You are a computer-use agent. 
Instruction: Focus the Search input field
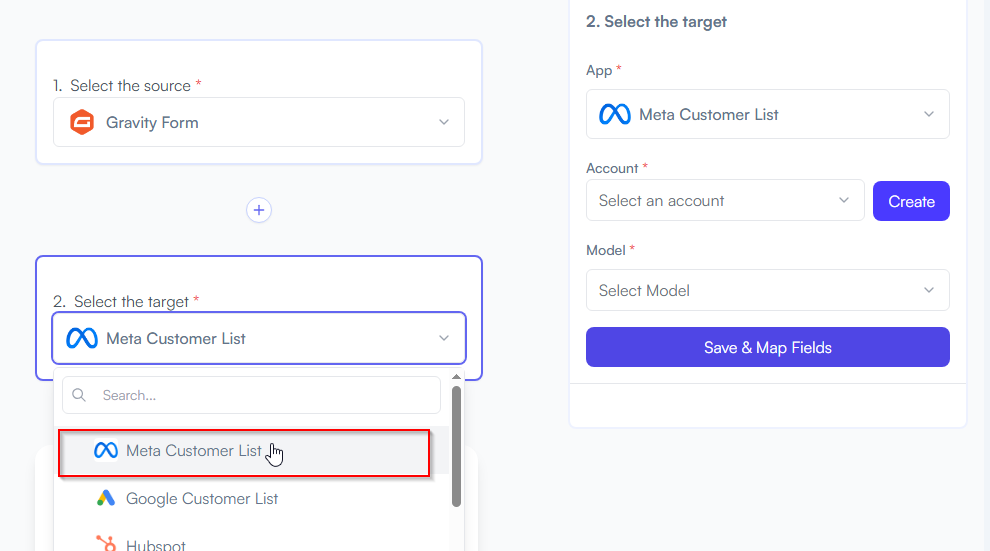coord(251,395)
